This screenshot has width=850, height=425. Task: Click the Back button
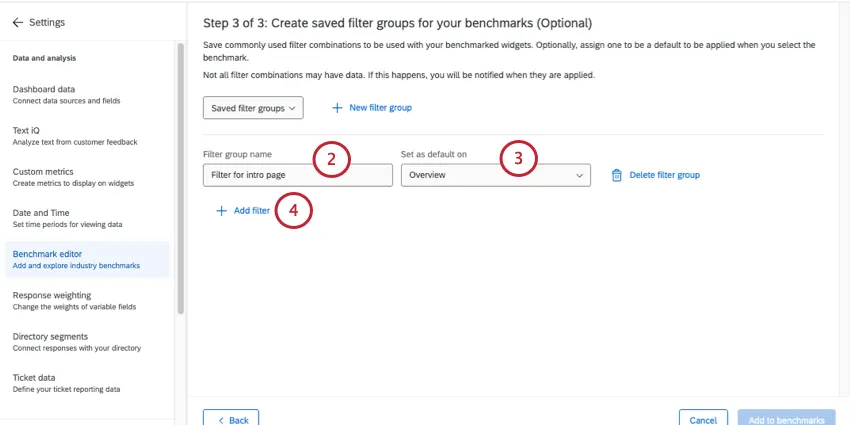[231, 419]
